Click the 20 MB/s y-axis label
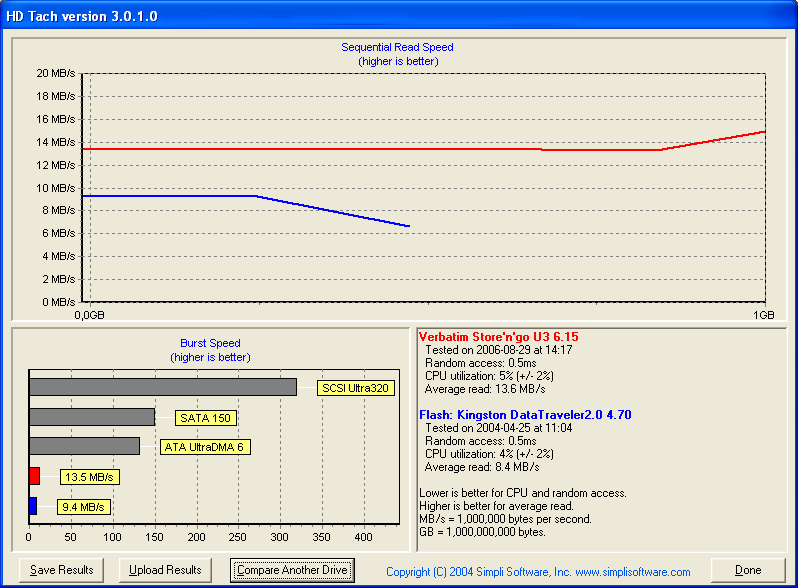798x588 pixels. click(55, 74)
